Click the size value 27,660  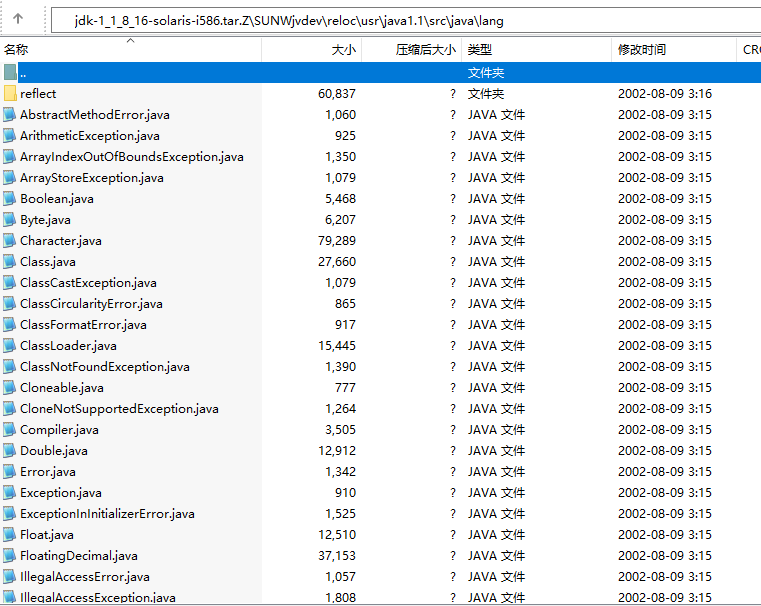[337, 262]
